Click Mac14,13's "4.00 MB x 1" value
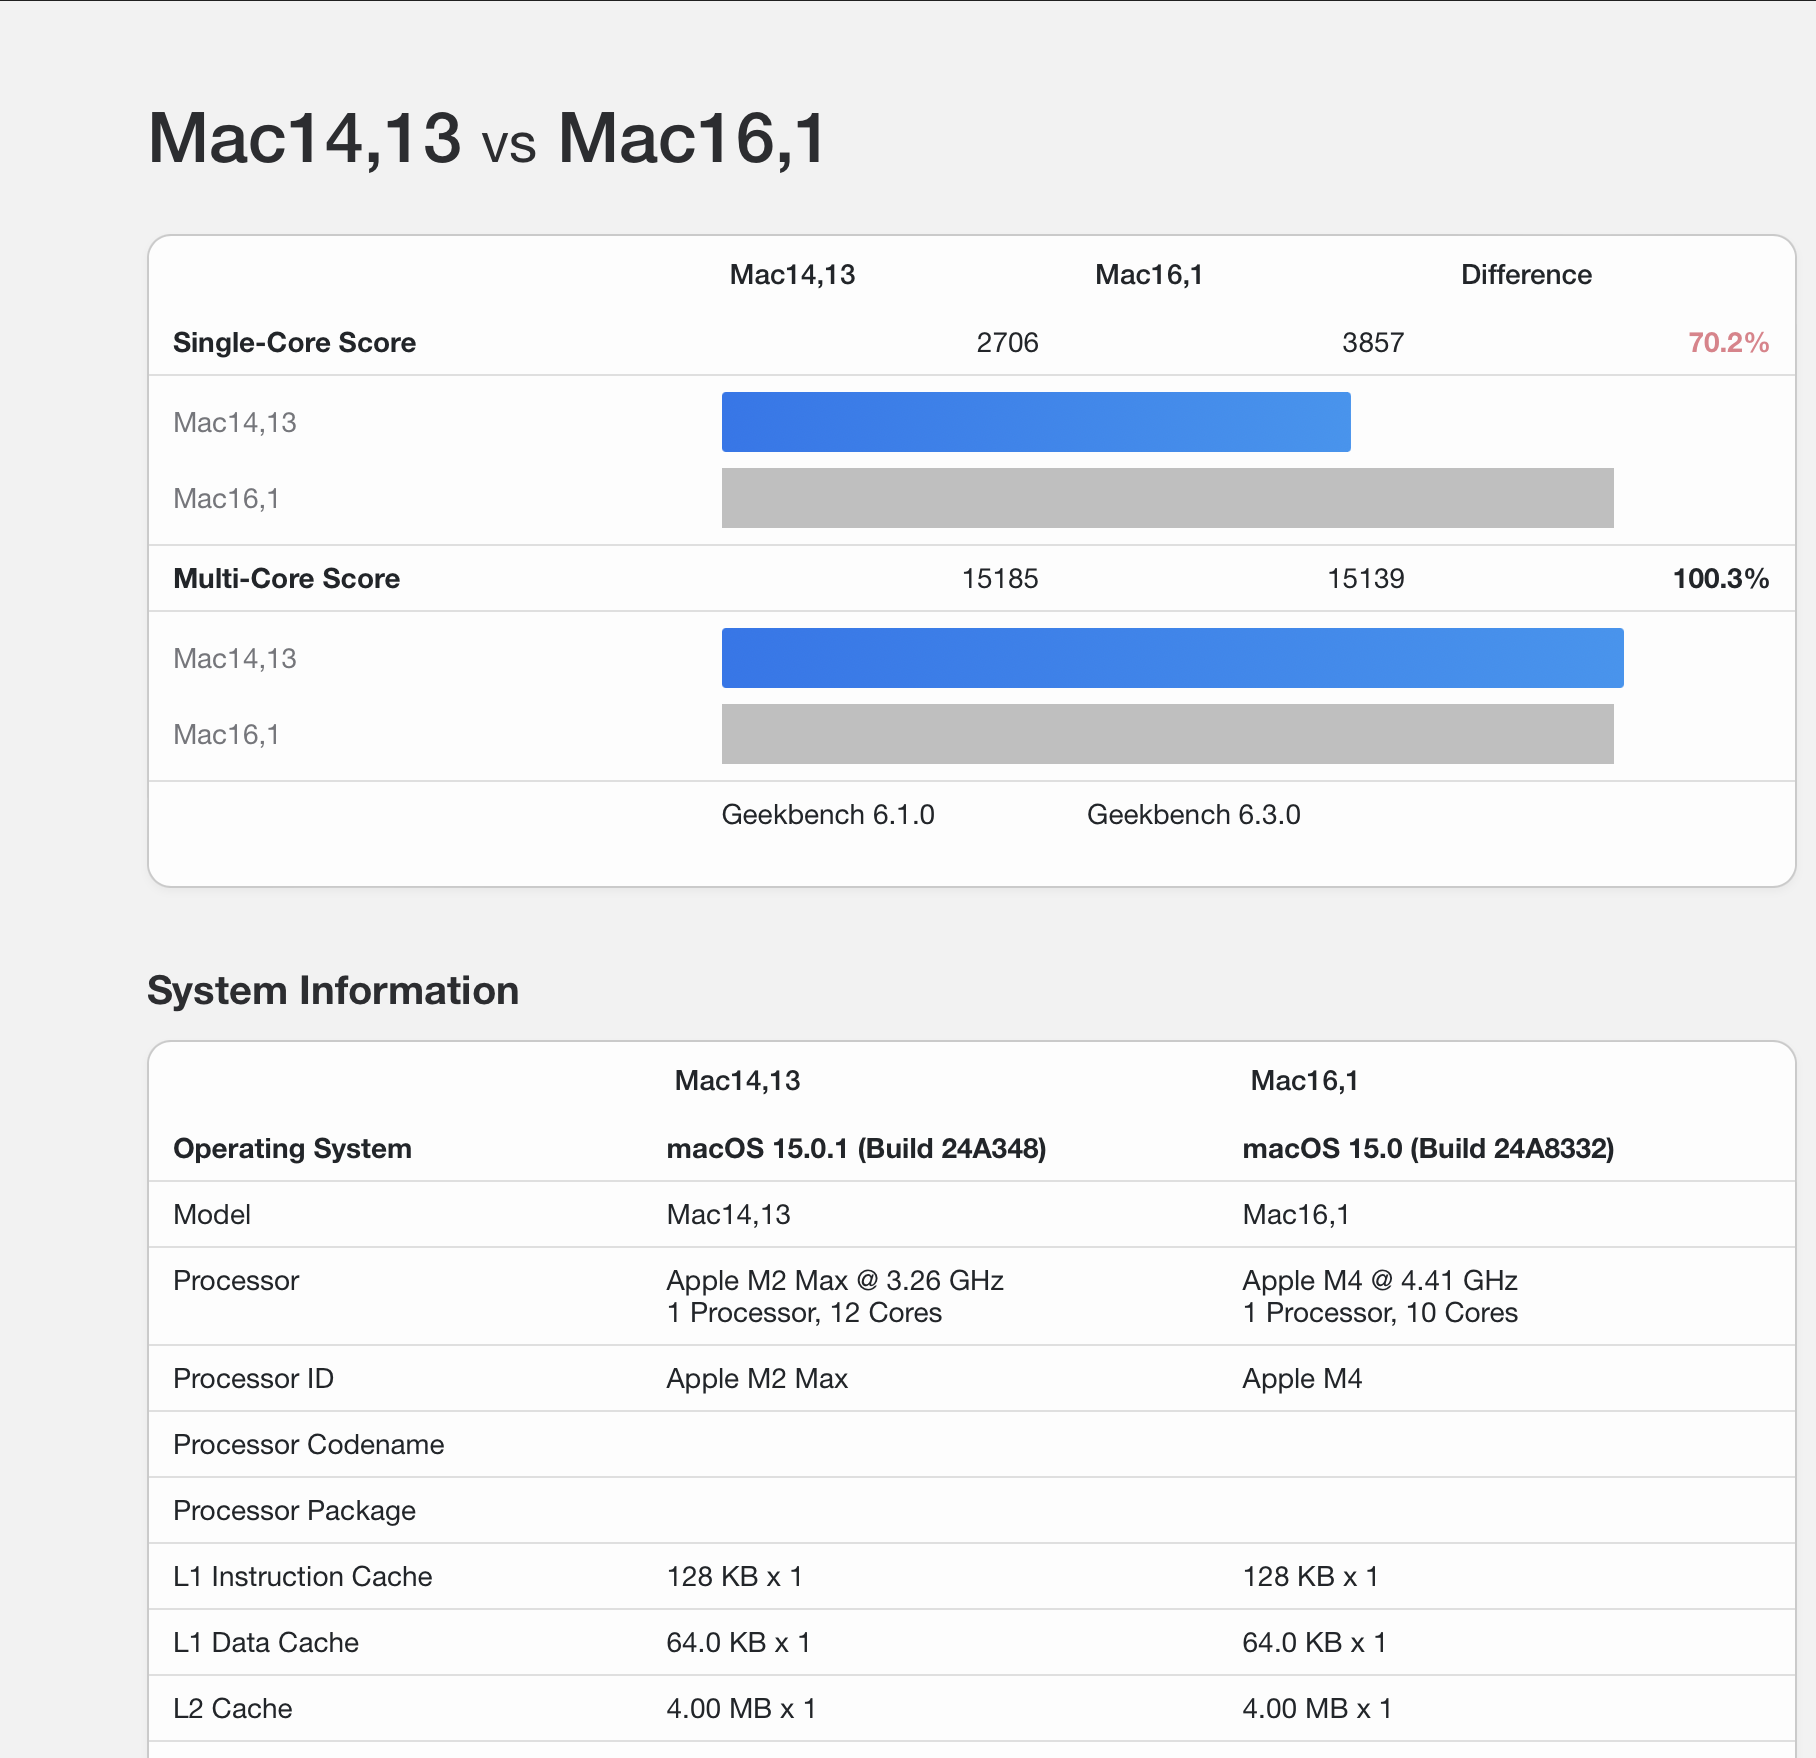 [x=741, y=1709]
